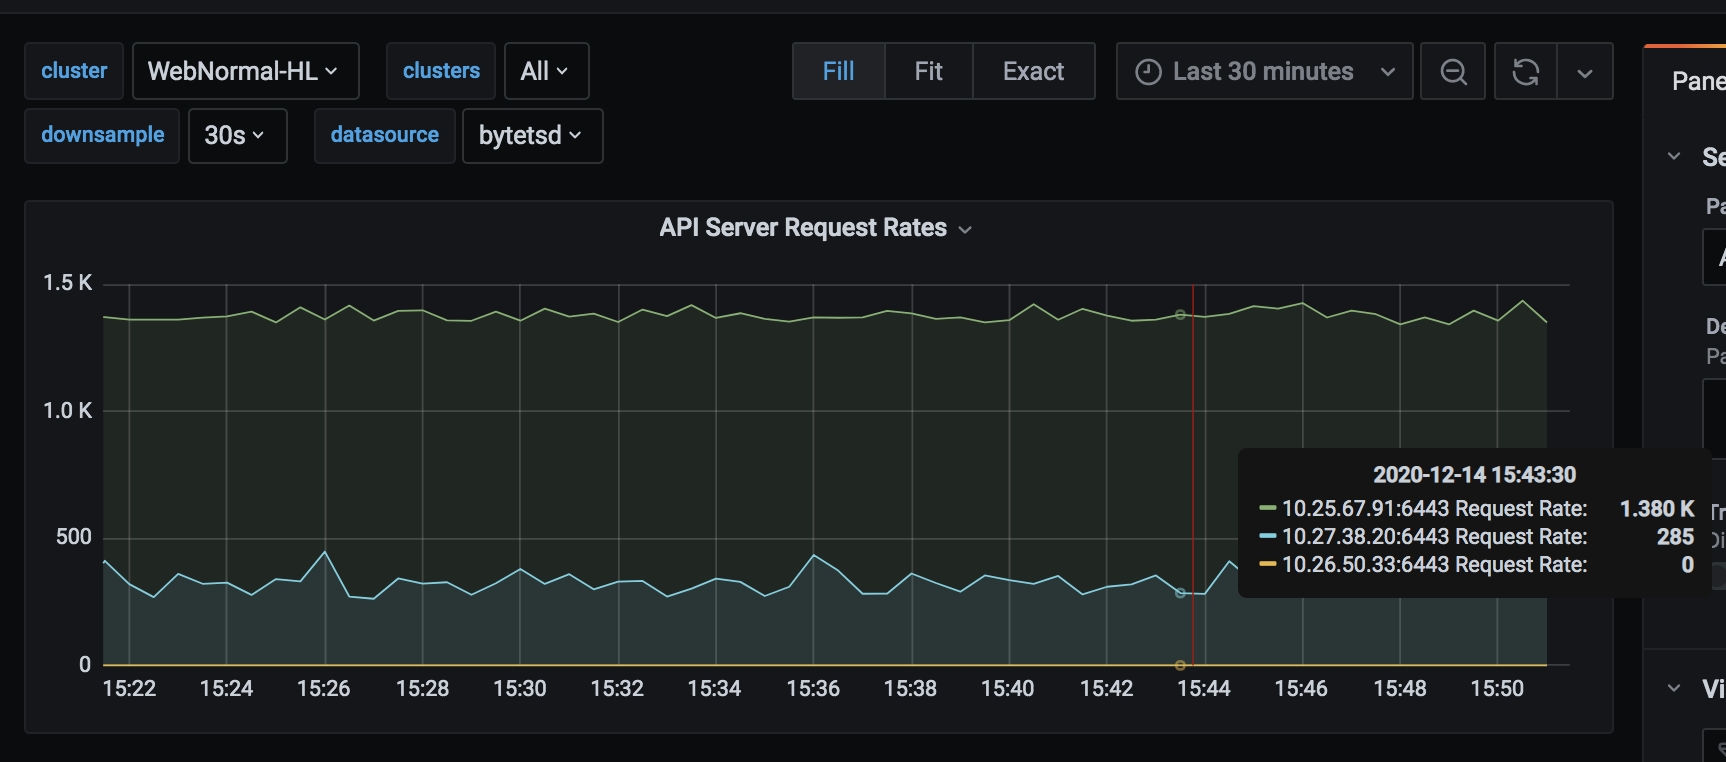Collapse the Settings section chevron in side pane
This screenshot has width=1726, height=762.
point(1674,156)
